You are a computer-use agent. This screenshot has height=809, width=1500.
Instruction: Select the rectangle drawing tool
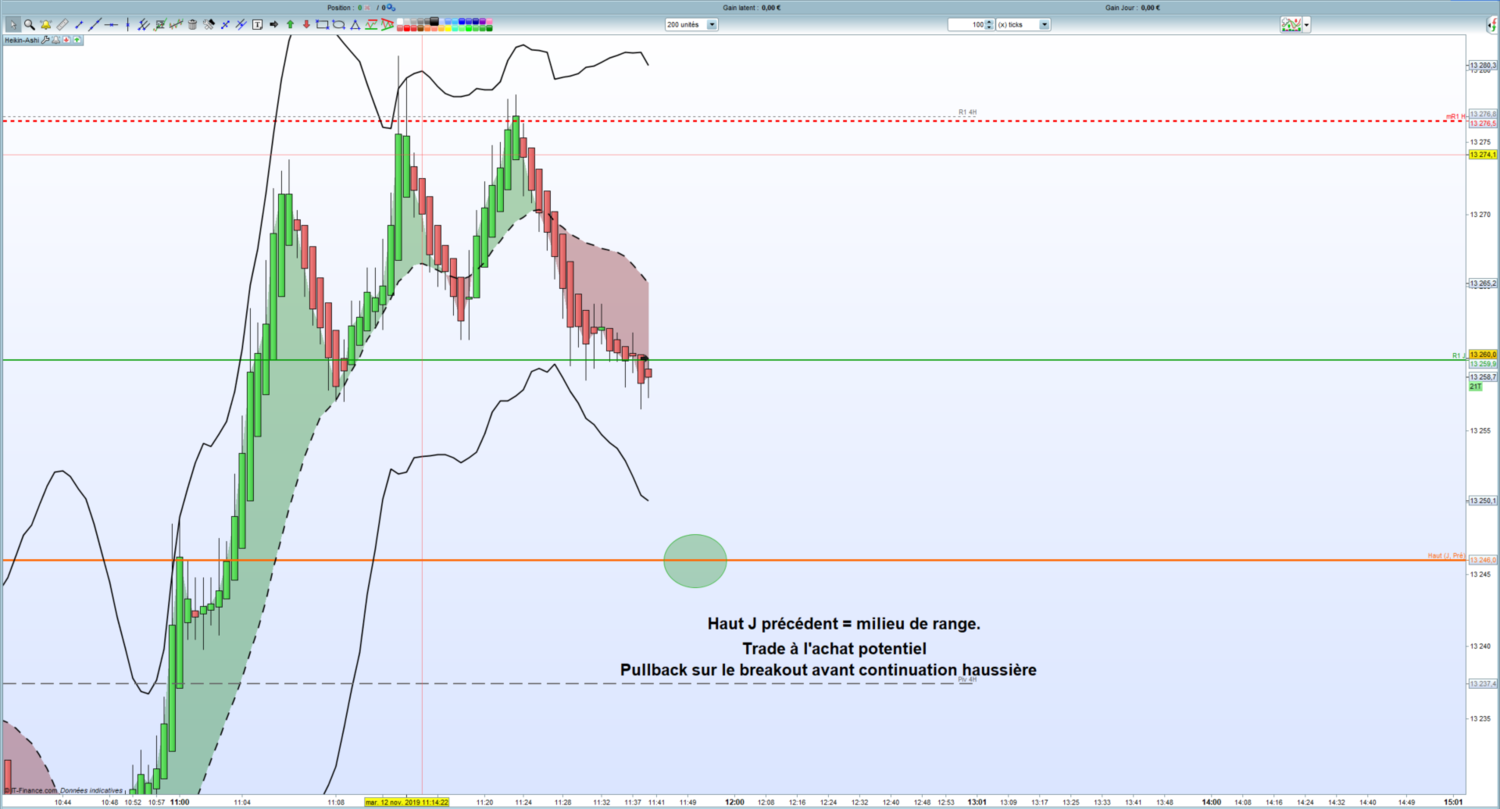point(322,24)
